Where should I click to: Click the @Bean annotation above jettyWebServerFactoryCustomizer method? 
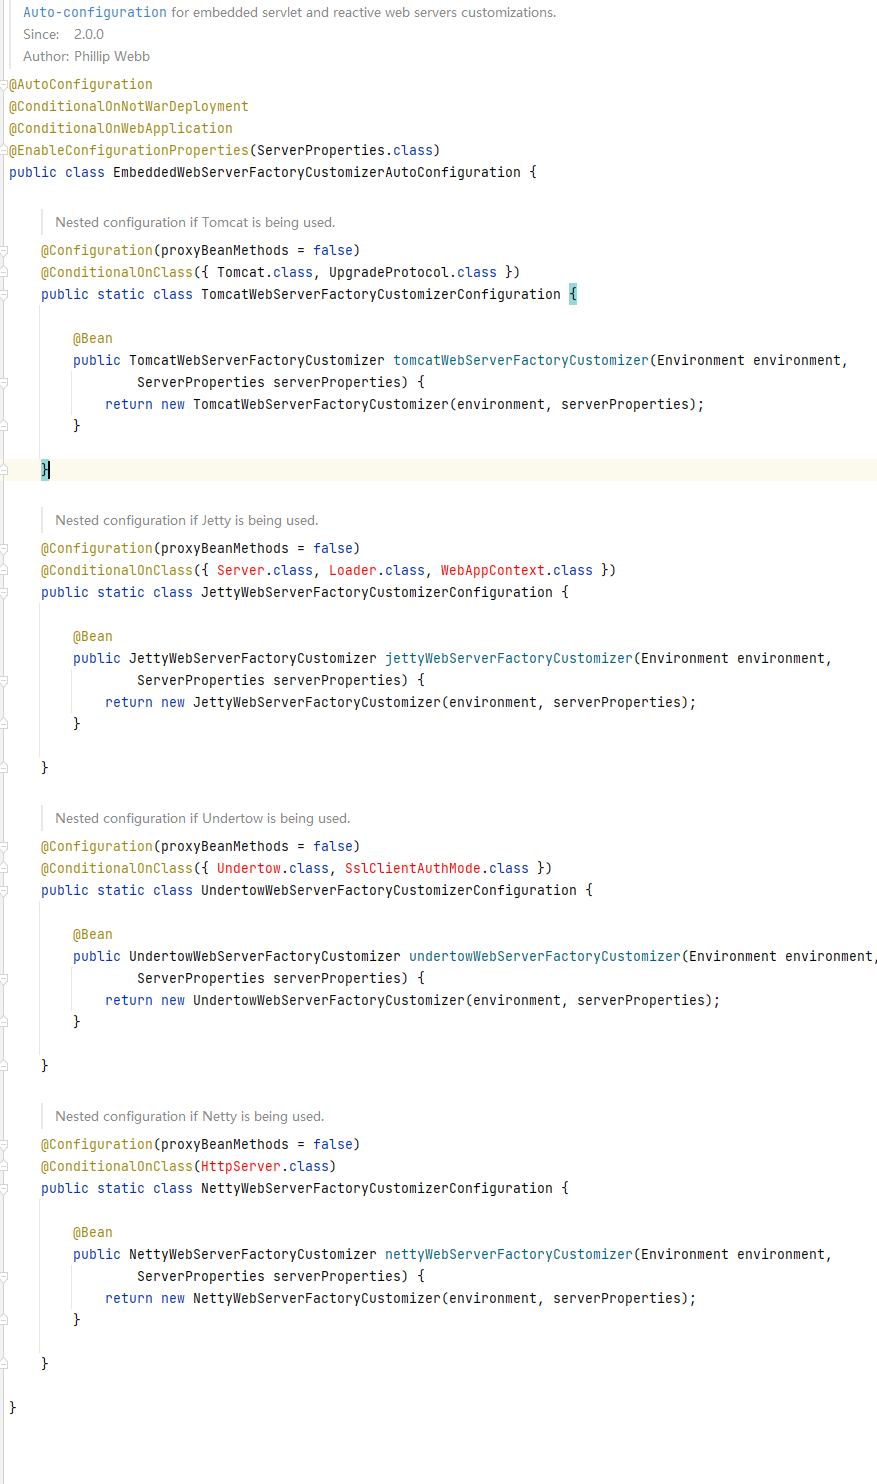tap(93, 637)
